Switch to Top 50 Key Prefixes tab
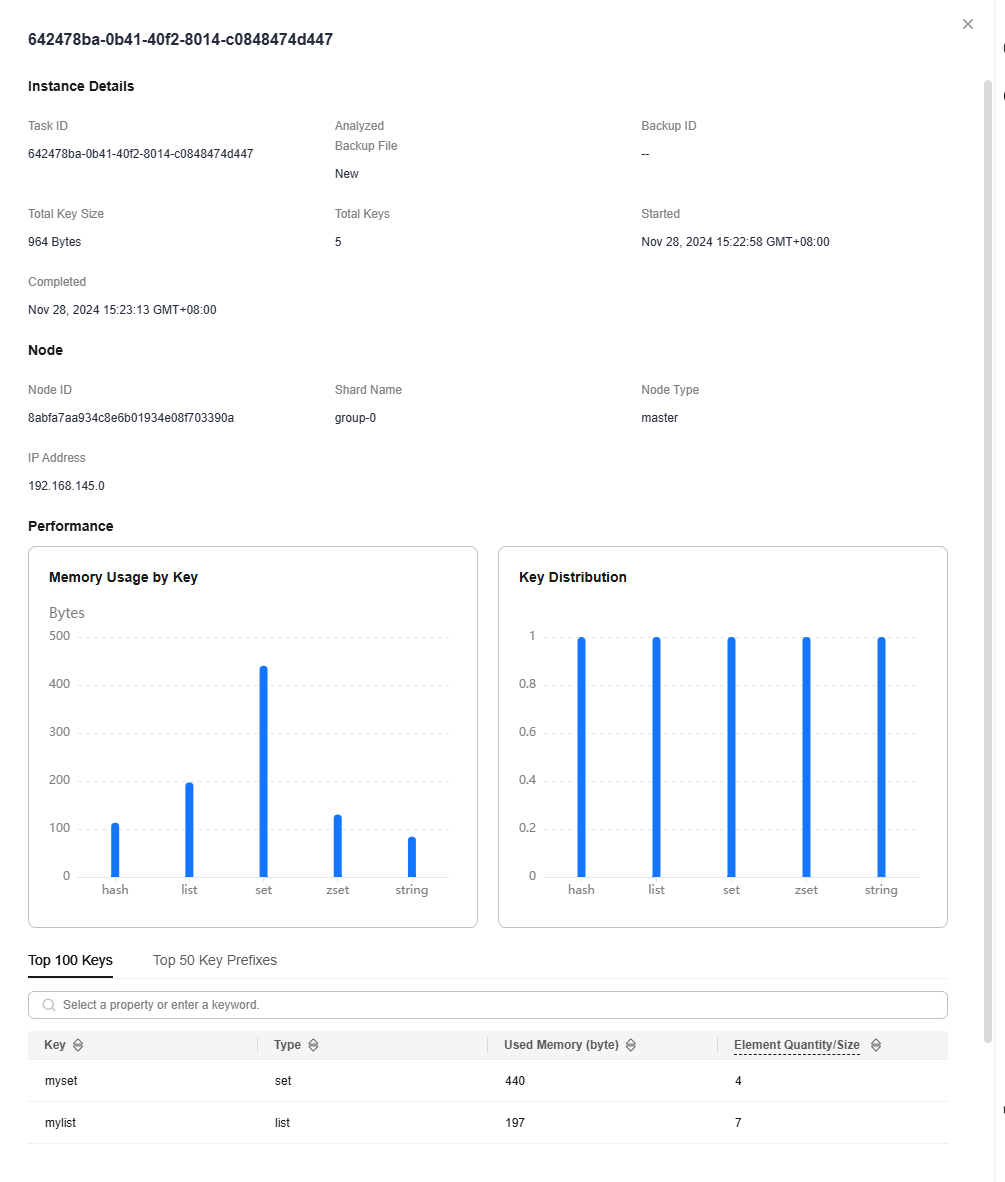 coord(215,960)
